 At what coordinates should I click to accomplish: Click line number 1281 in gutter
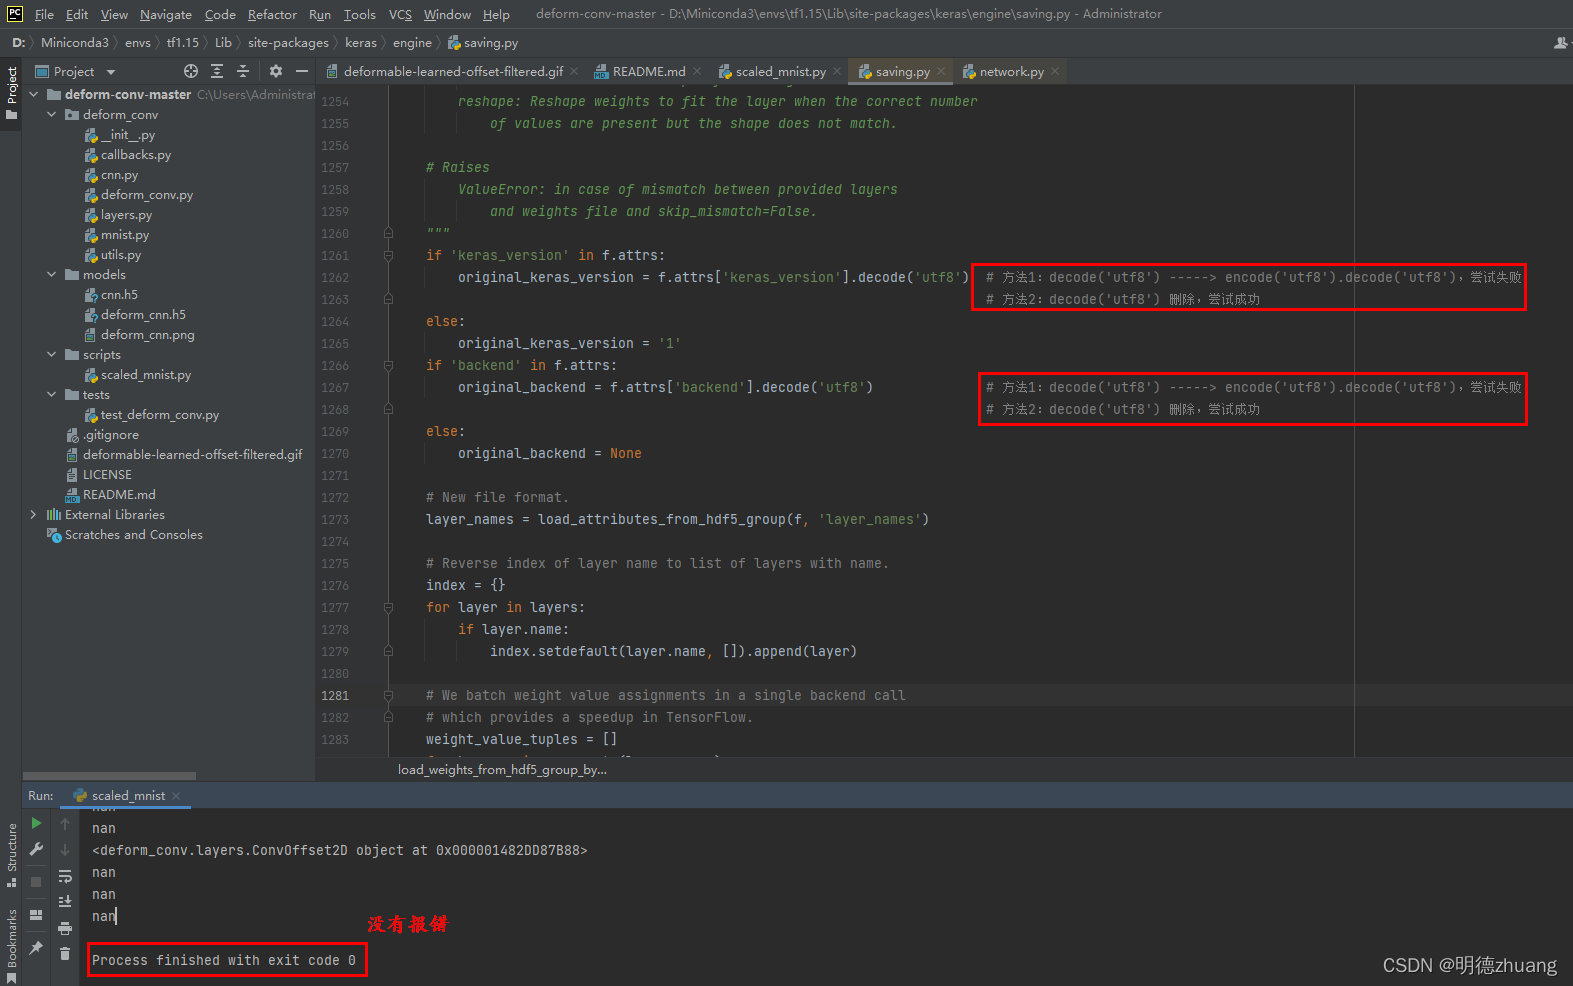tap(335, 695)
